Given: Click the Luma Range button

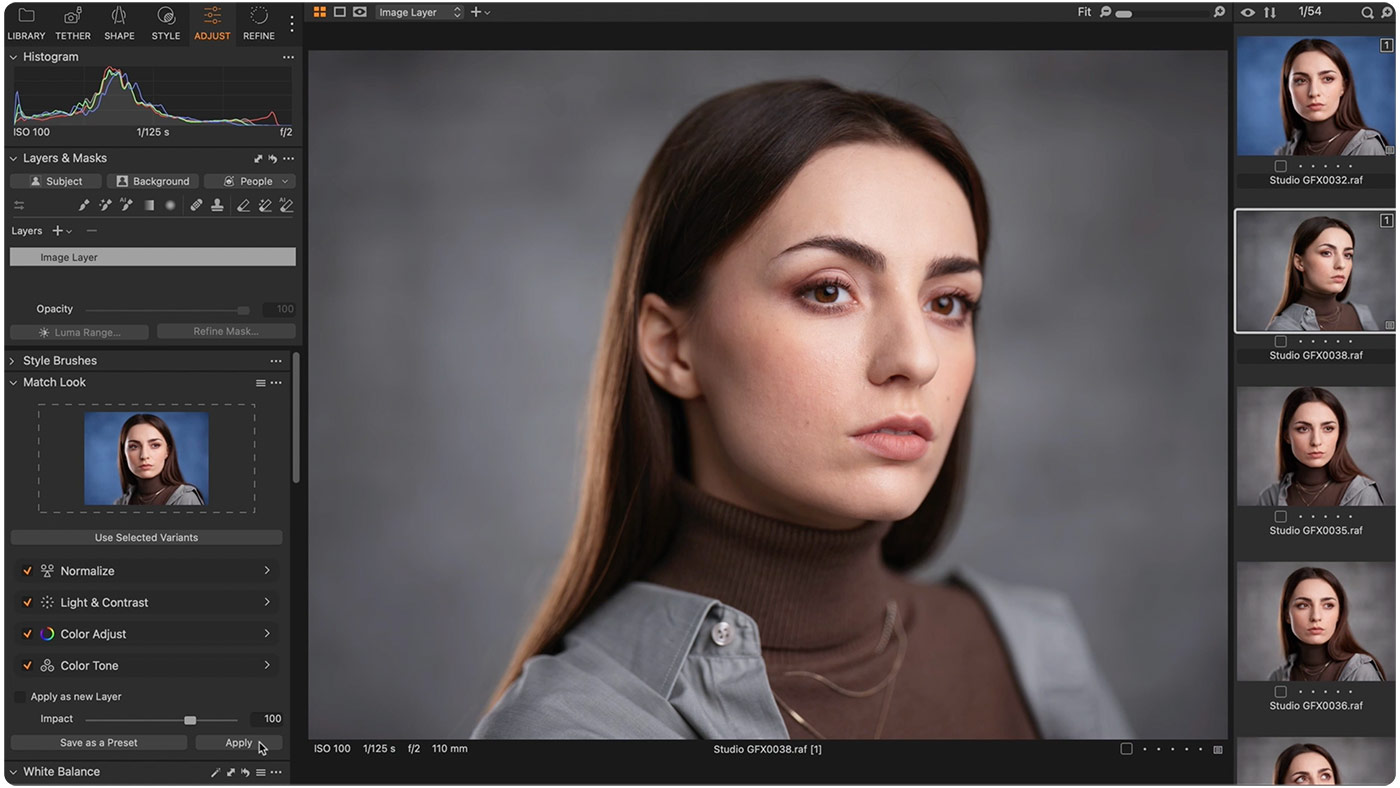Looking at the screenshot, I should tap(80, 332).
